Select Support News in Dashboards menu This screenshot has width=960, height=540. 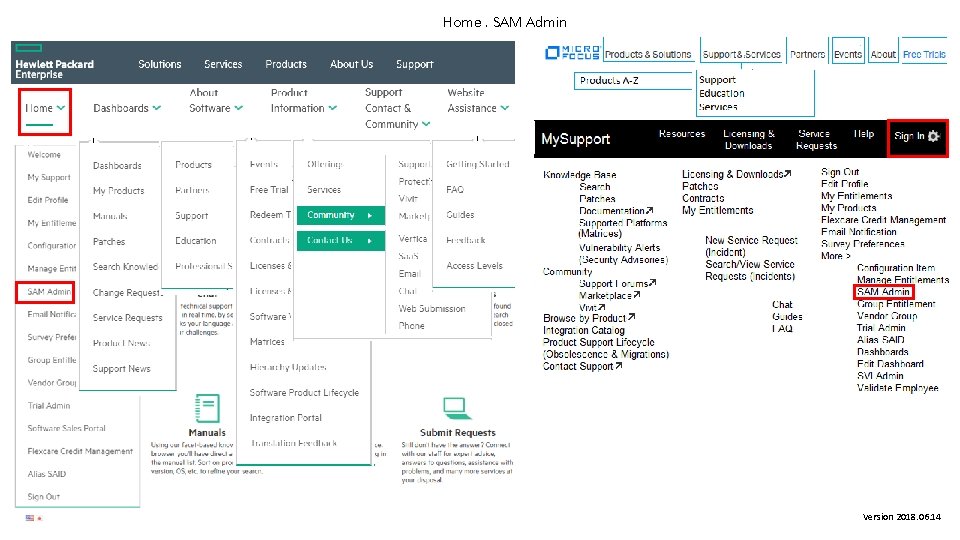tap(121, 369)
